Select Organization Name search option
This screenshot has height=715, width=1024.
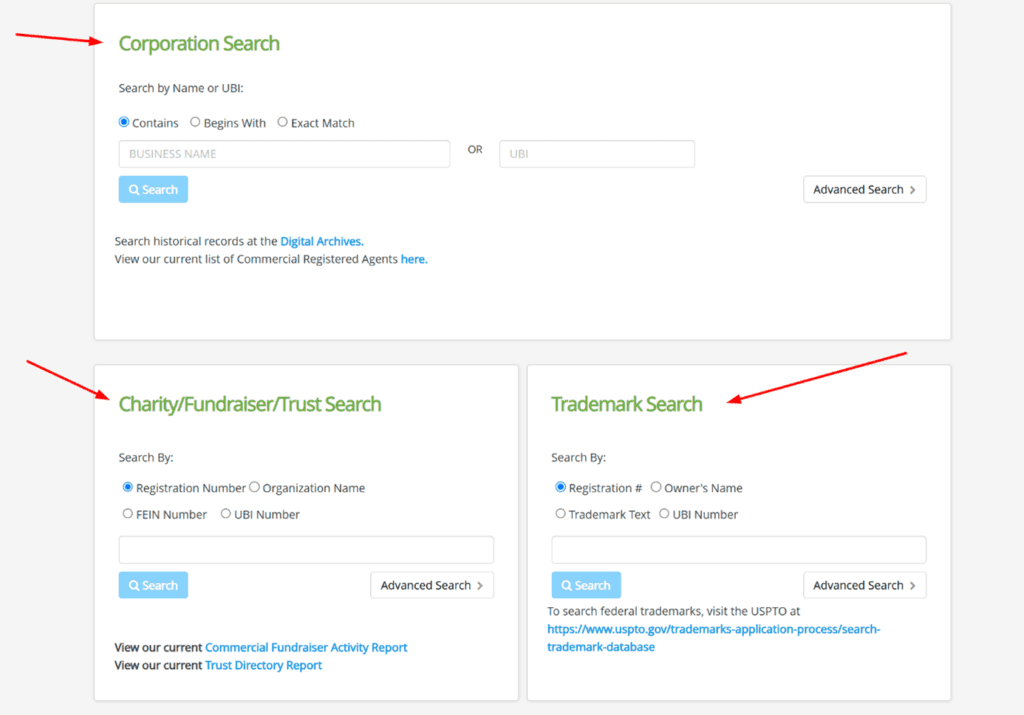pyautogui.click(x=254, y=487)
